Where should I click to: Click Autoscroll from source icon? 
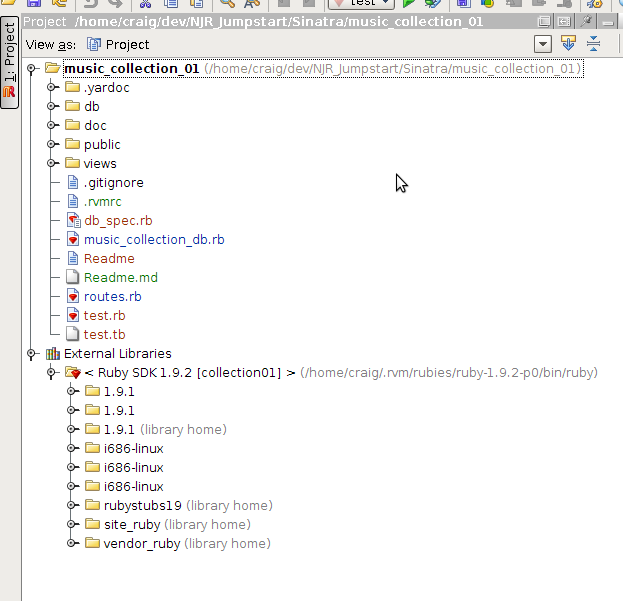click(569, 43)
